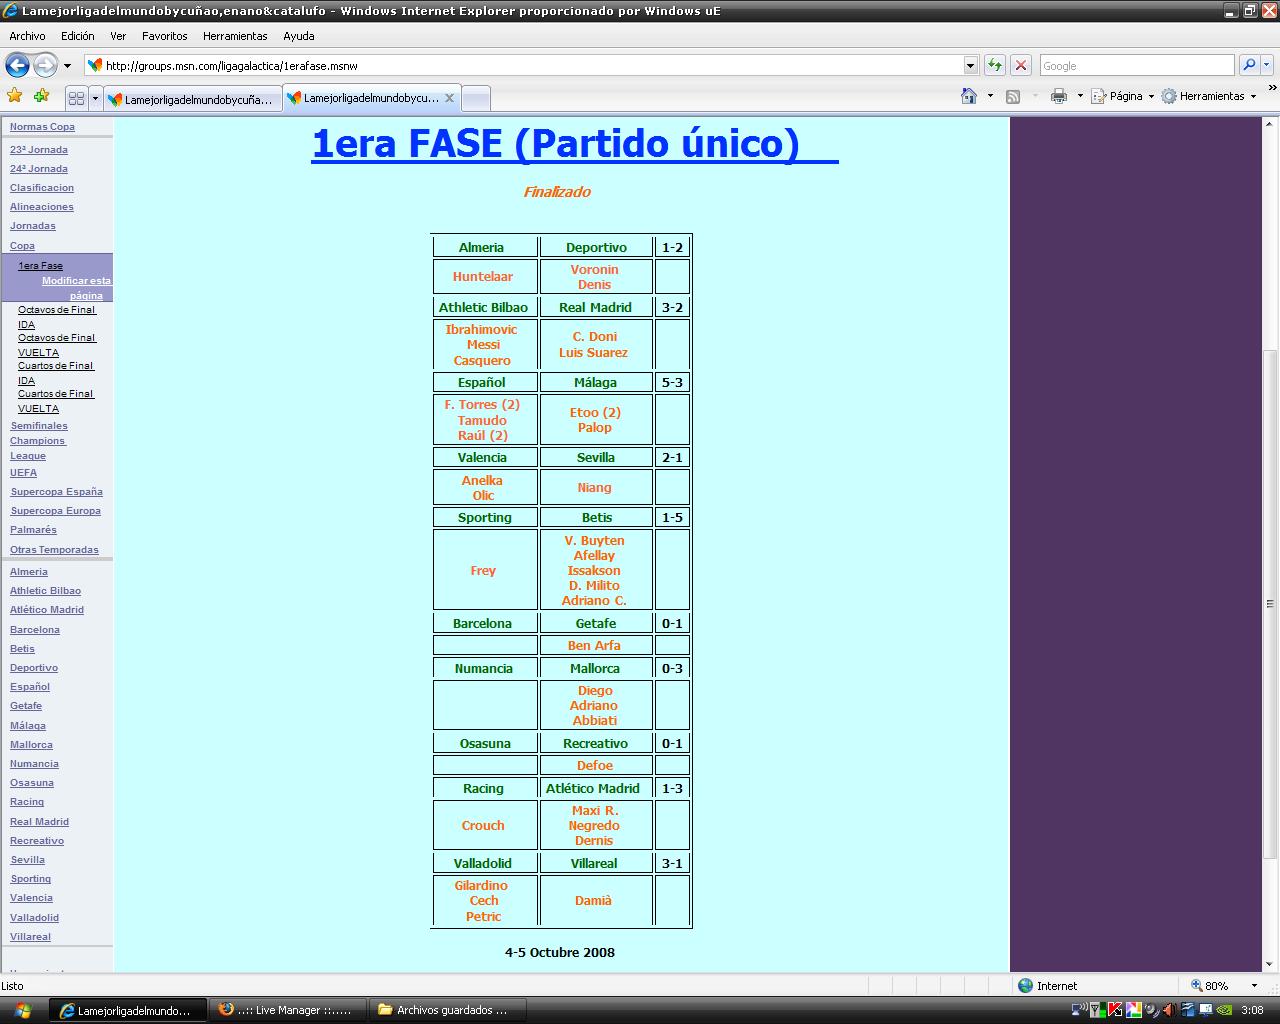1280x1024 pixels.
Task: Click the NVIDIA tray icon
Action: 1224,1010
